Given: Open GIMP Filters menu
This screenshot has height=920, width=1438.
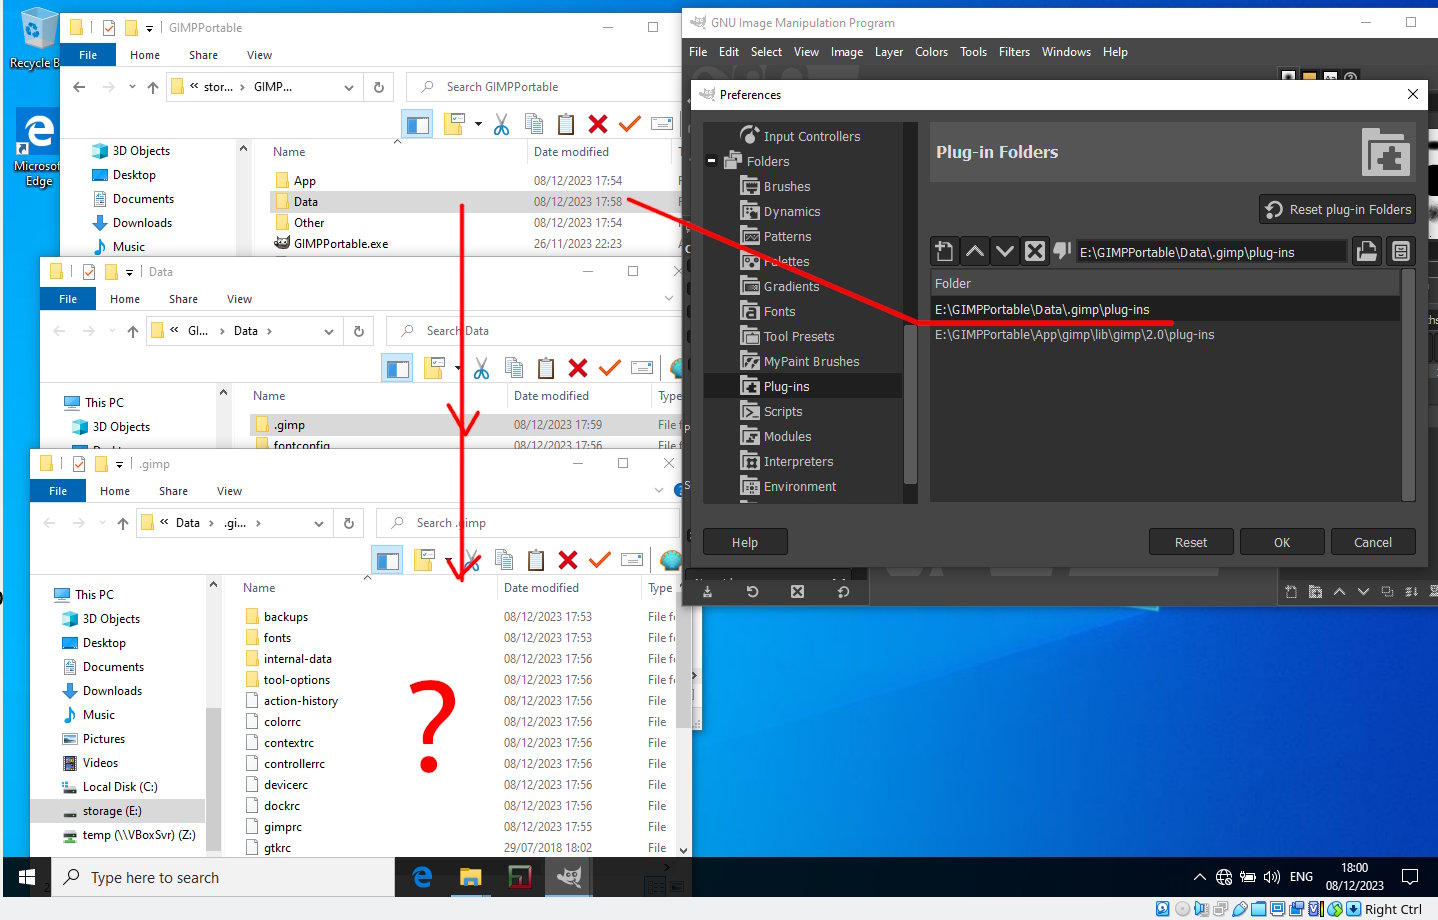Looking at the screenshot, I should pyautogui.click(x=1014, y=52).
